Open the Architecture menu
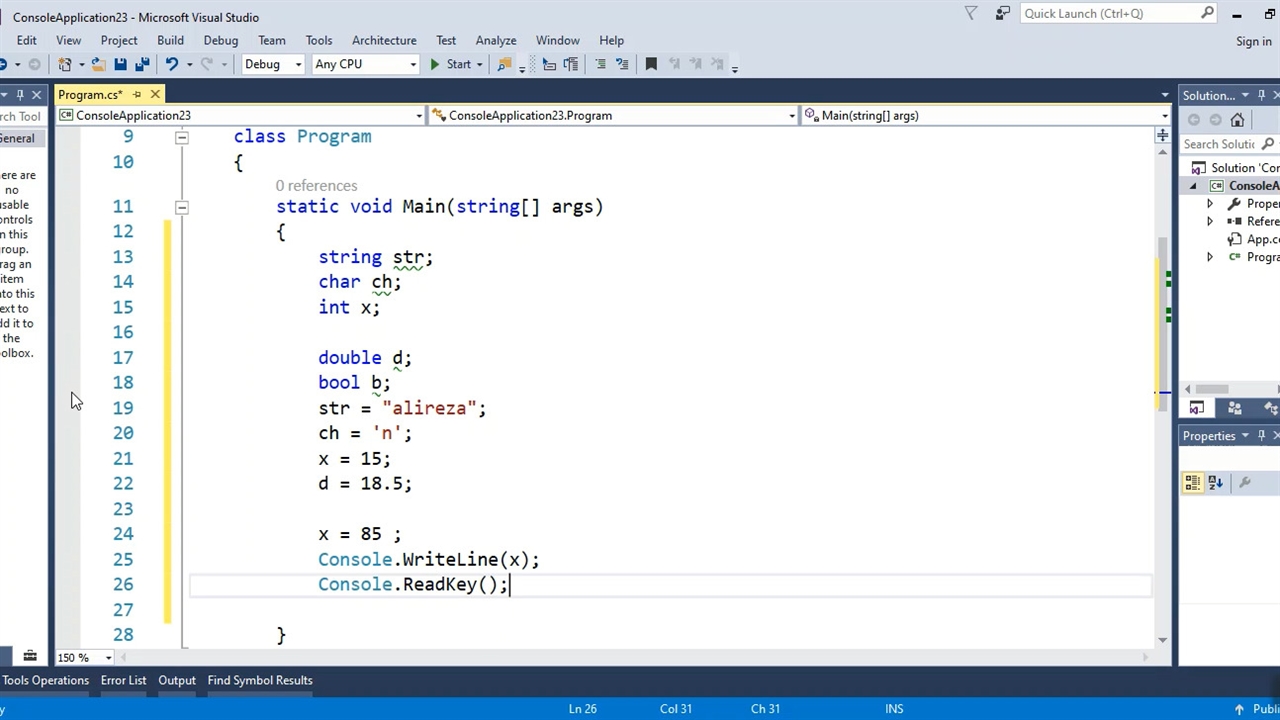The width and height of the screenshot is (1280, 720). pos(384,40)
